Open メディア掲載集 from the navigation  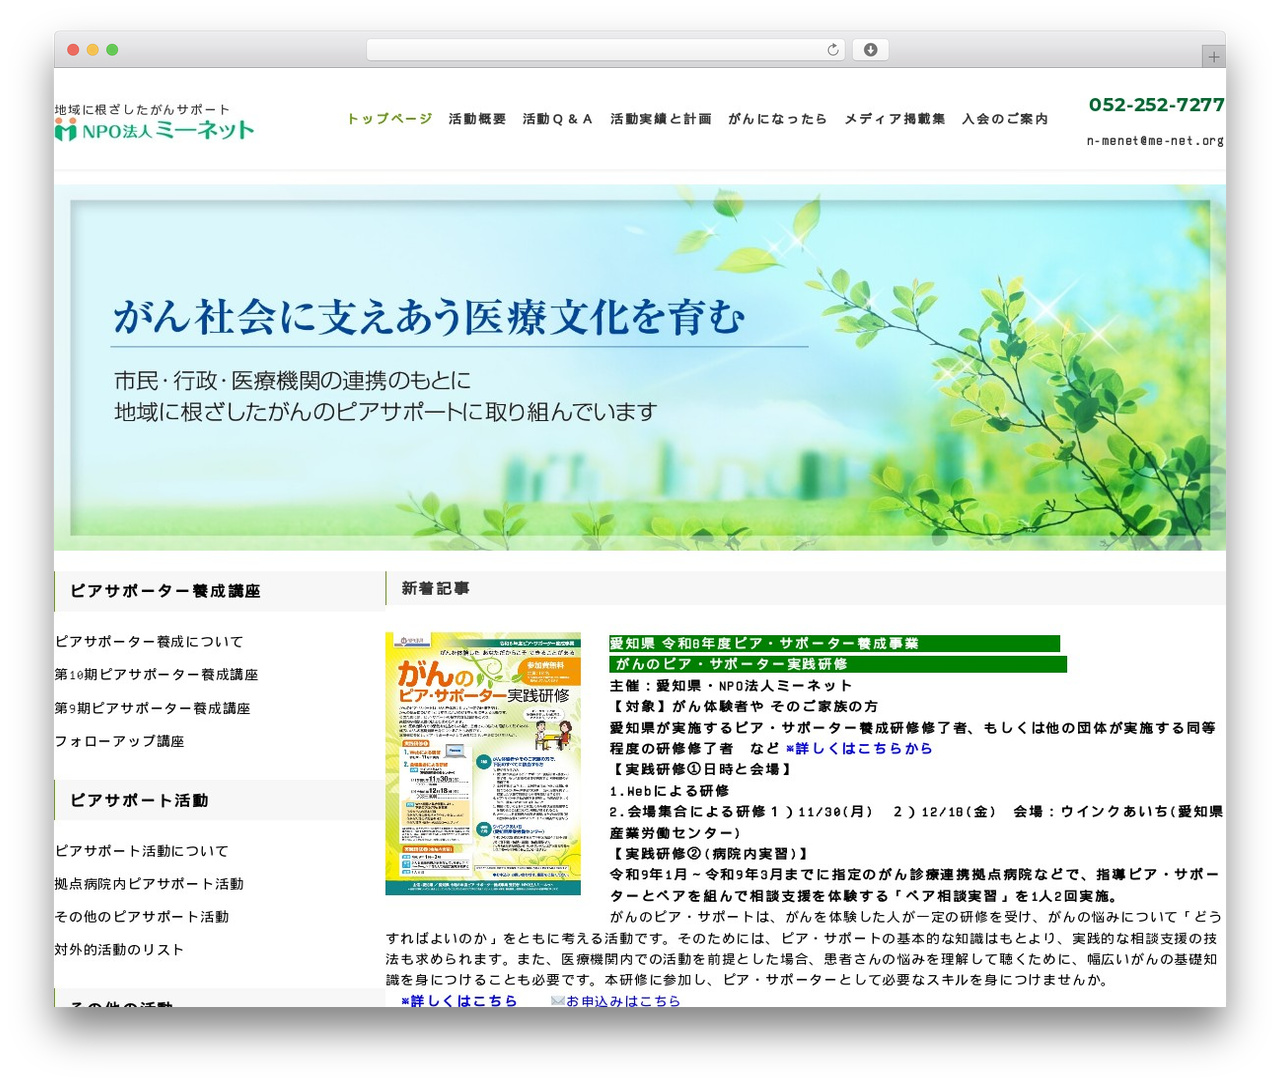[x=895, y=119]
